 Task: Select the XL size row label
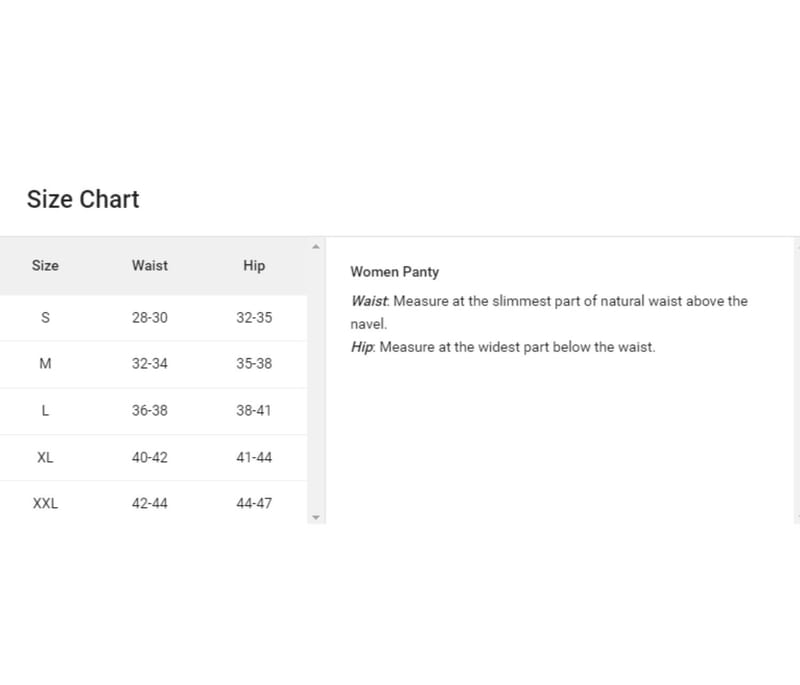[45, 457]
